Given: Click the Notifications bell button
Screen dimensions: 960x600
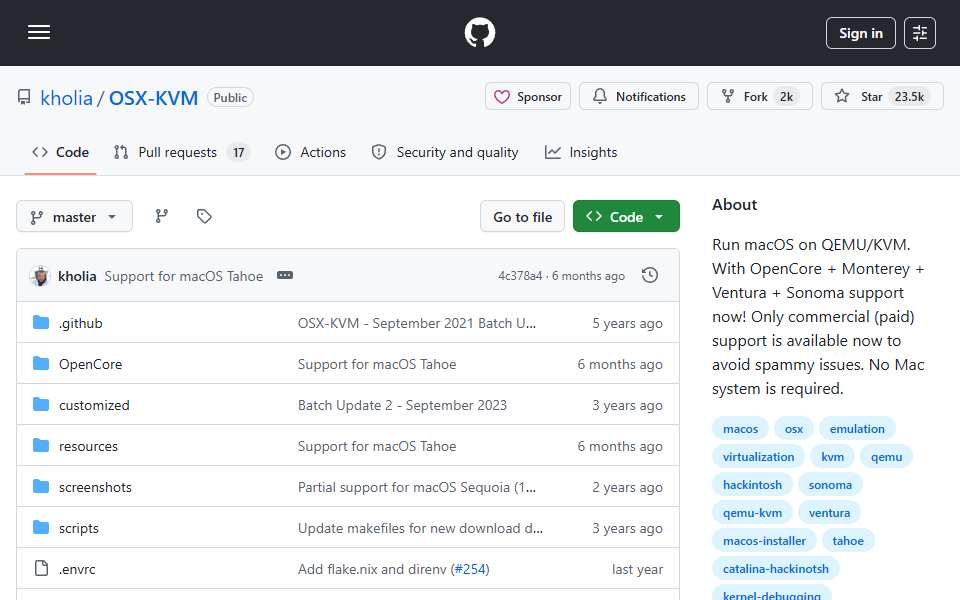Looking at the screenshot, I should [639, 97].
